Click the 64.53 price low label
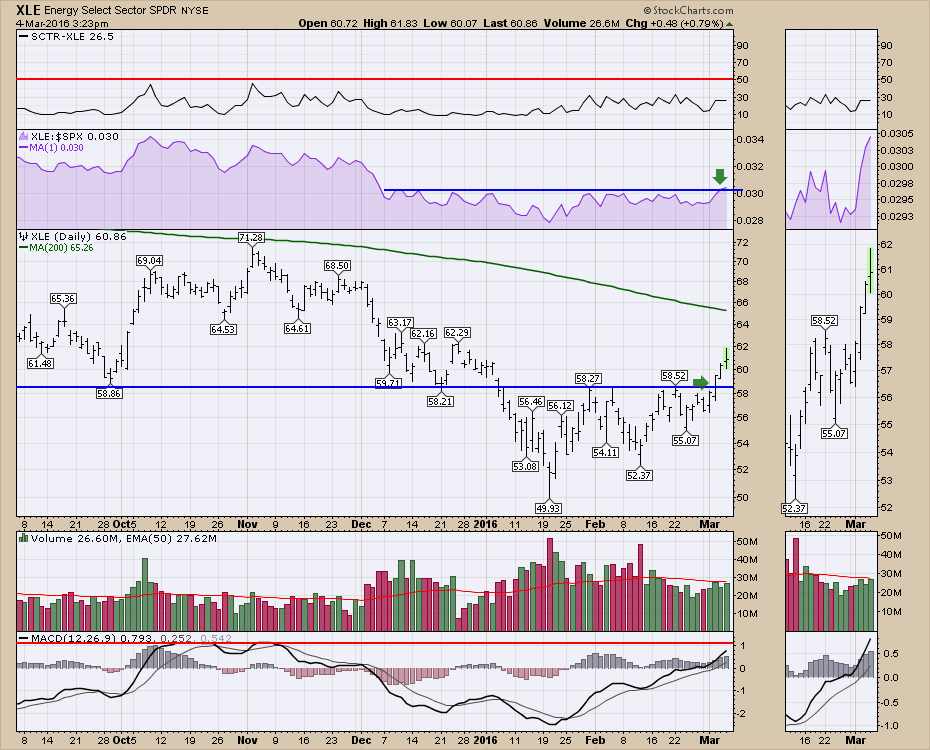The image size is (930, 750). 223,328
